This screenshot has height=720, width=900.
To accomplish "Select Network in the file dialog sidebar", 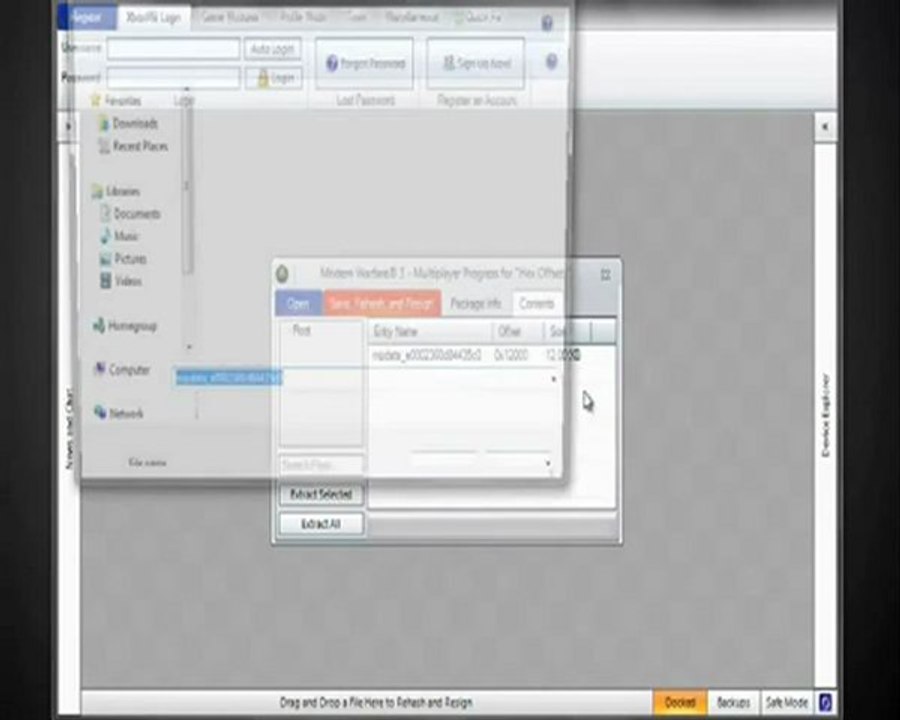I will (119, 413).
